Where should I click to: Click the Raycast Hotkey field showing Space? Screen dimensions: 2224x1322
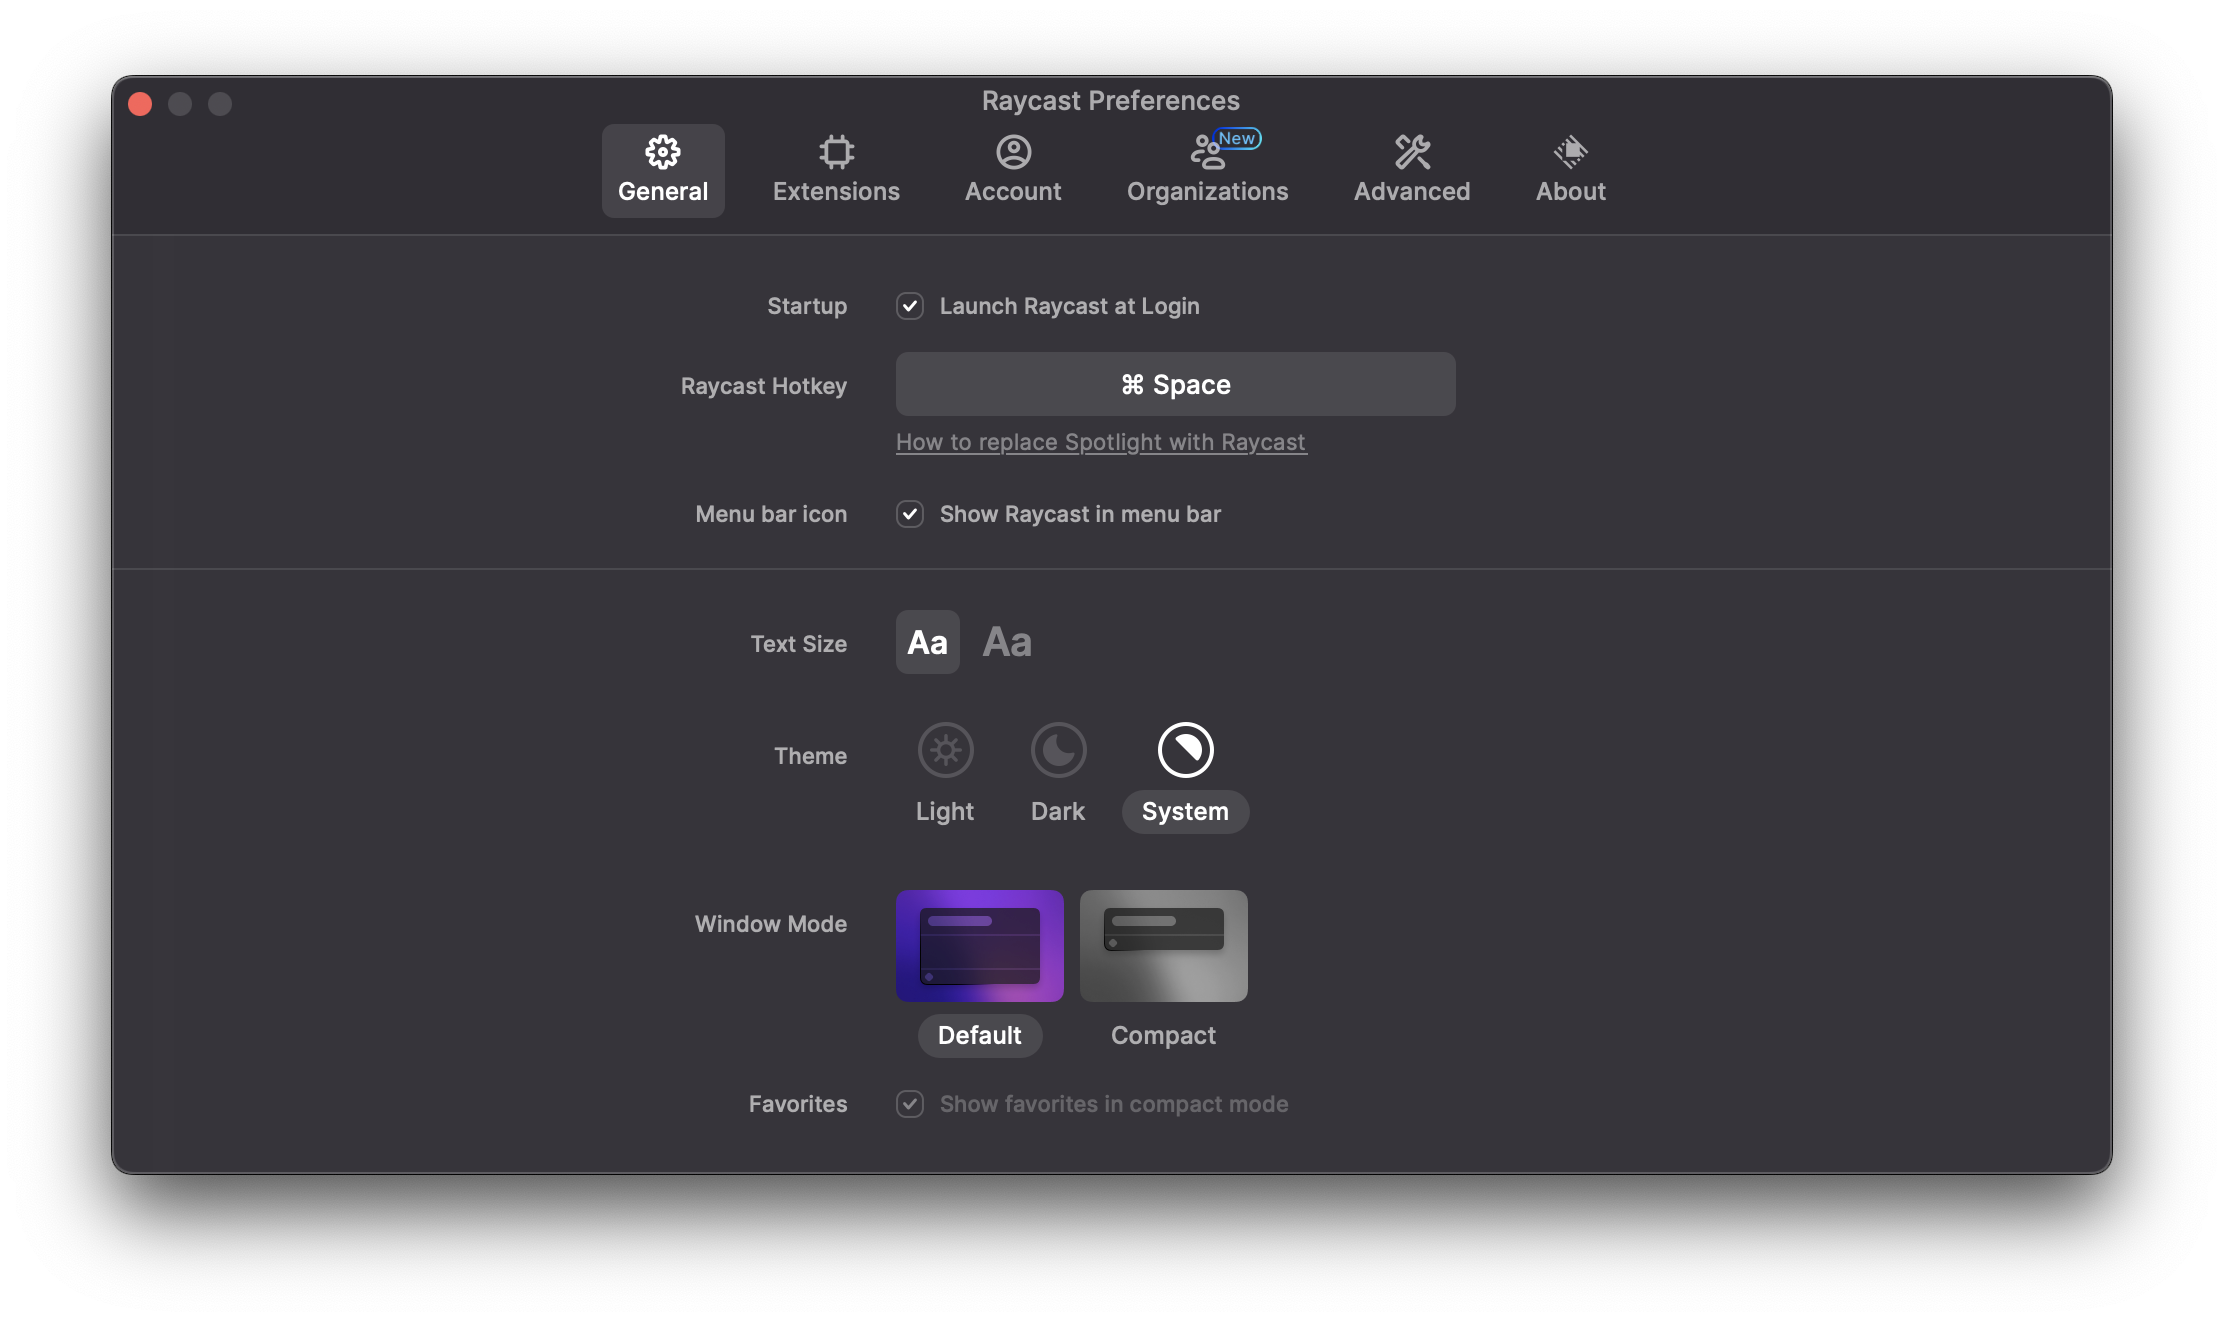tap(1175, 384)
